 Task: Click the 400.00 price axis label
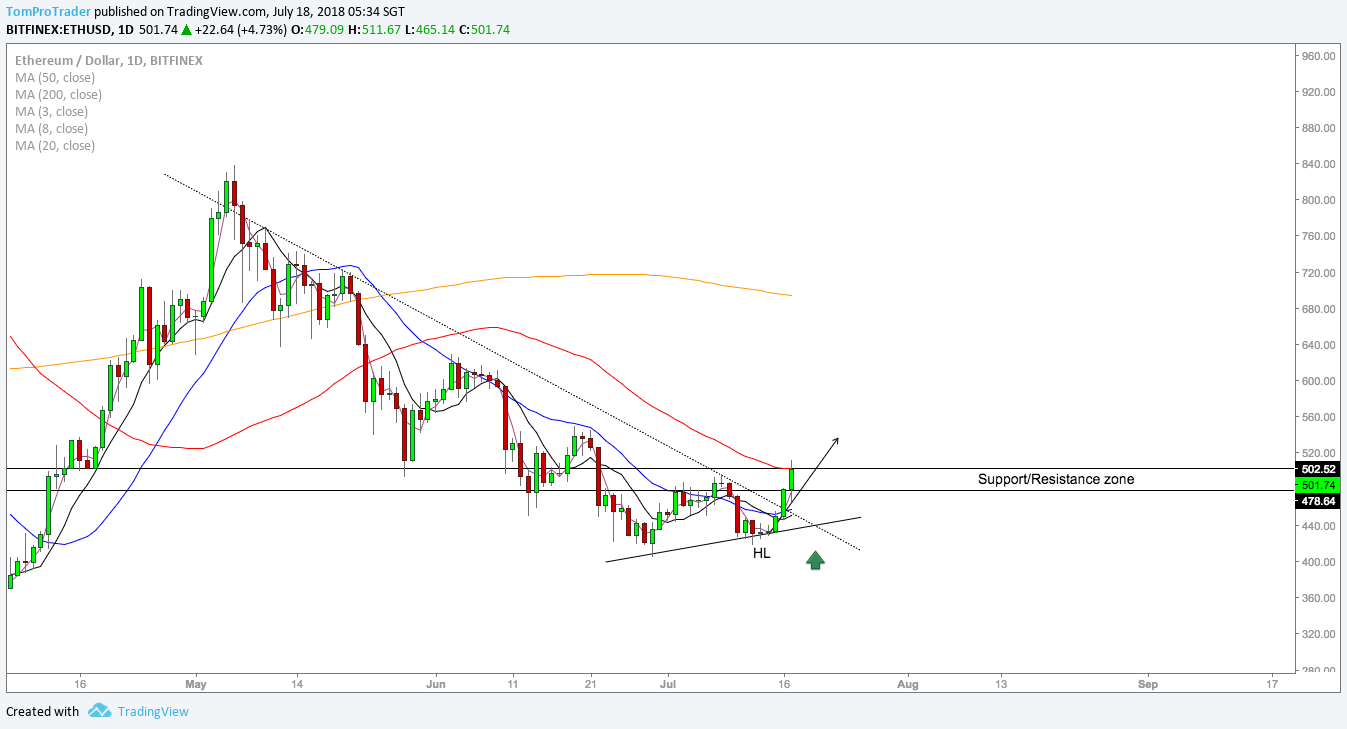point(1320,562)
